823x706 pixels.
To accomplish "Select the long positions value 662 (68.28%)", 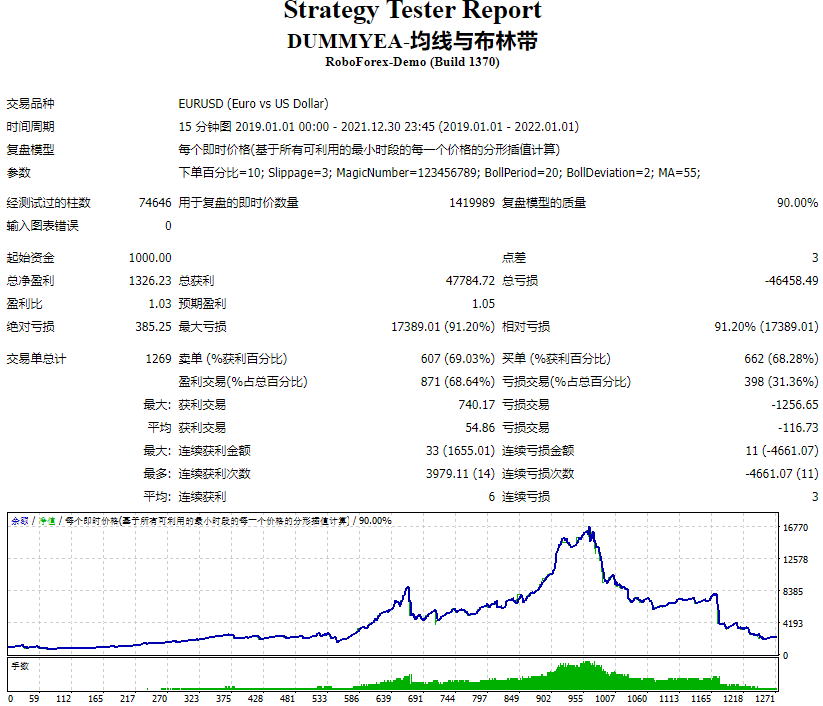I will pos(781,359).
